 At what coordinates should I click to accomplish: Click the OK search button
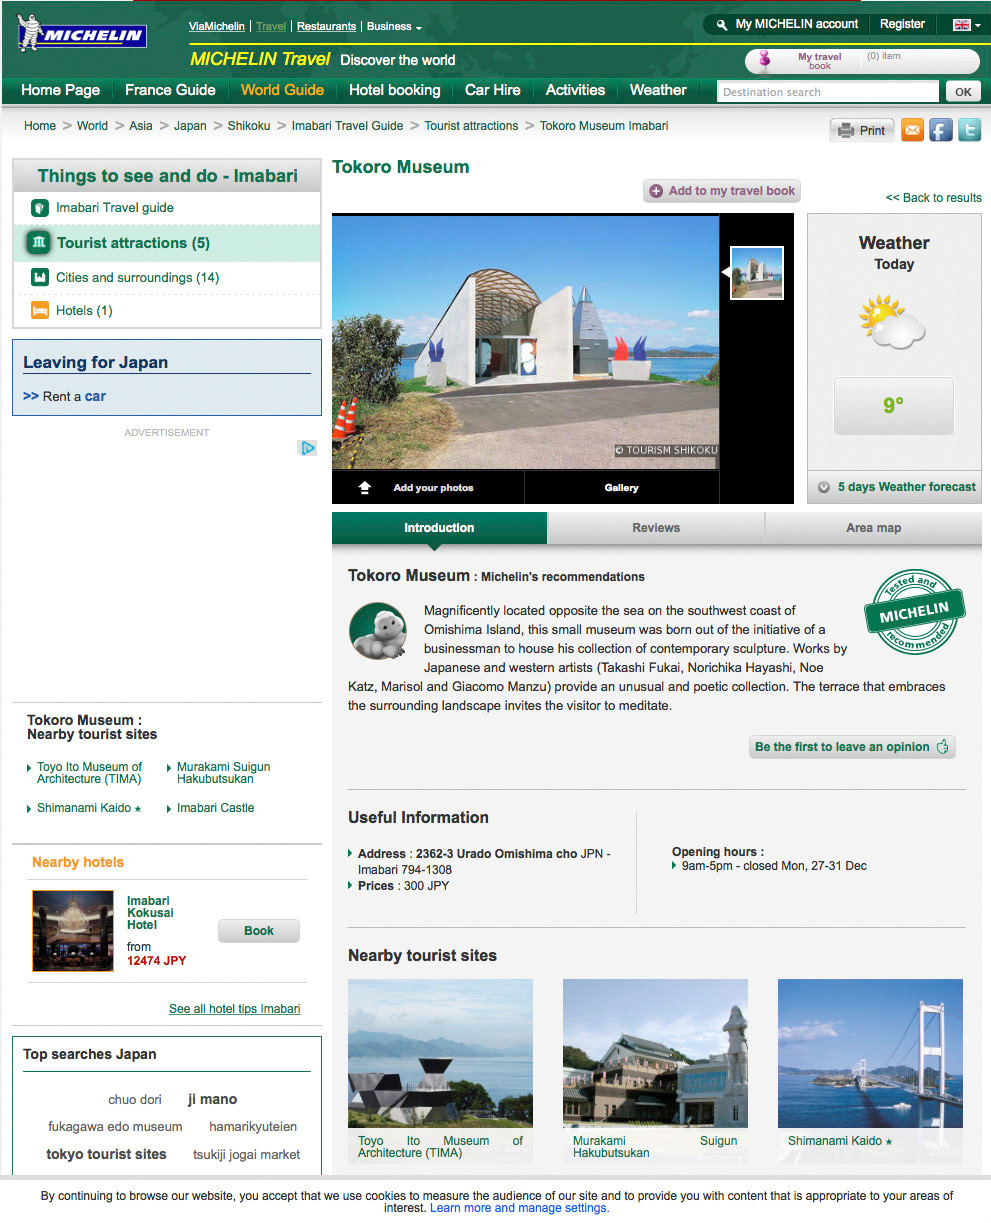(963, 92)
